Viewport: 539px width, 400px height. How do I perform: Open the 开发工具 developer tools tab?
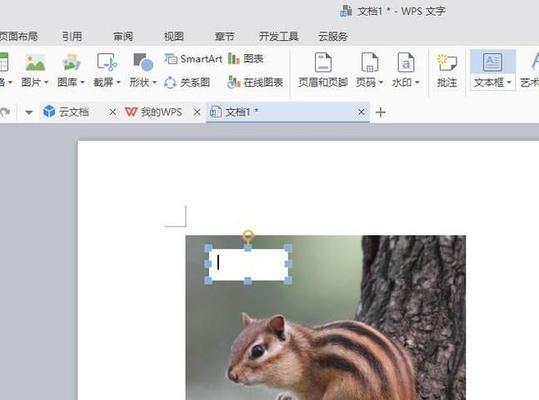[x=278, y=36]
